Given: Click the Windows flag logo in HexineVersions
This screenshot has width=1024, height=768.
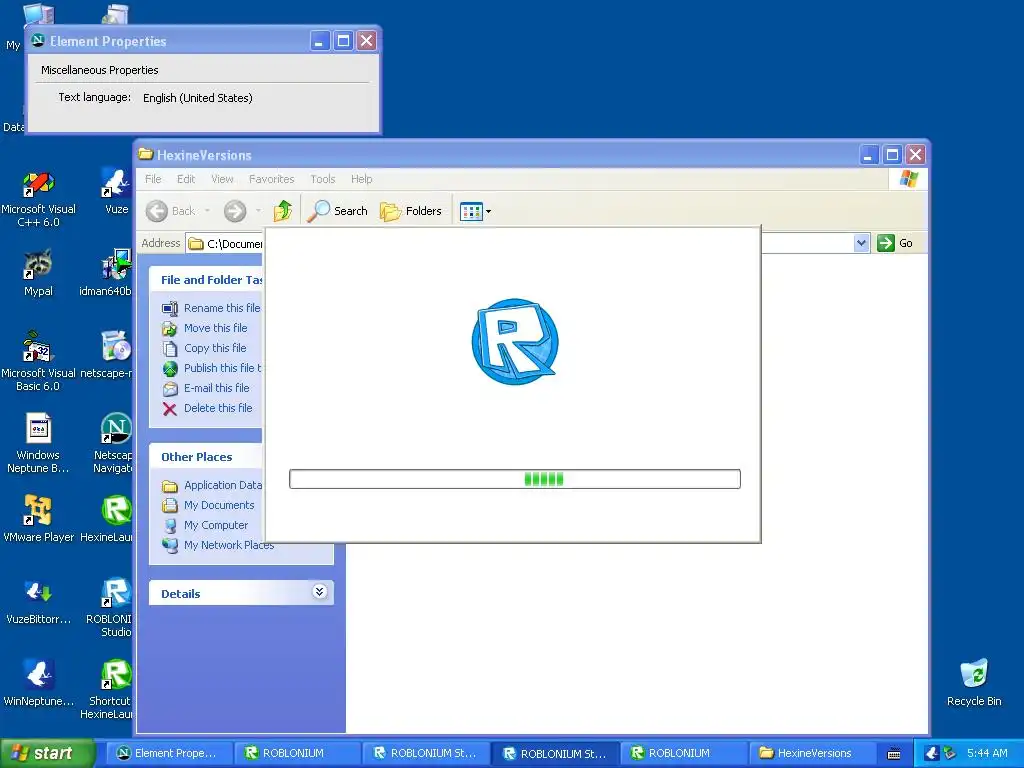Looking at the screenshot, I should coord(908,179).
